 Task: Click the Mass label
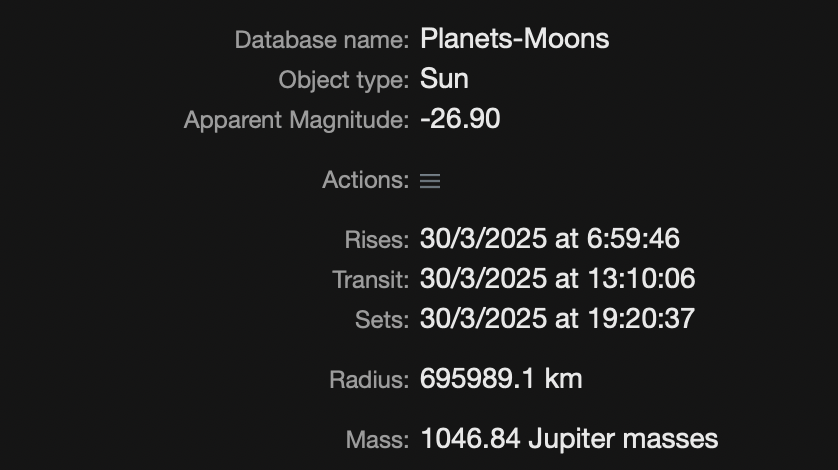(377, 440)
